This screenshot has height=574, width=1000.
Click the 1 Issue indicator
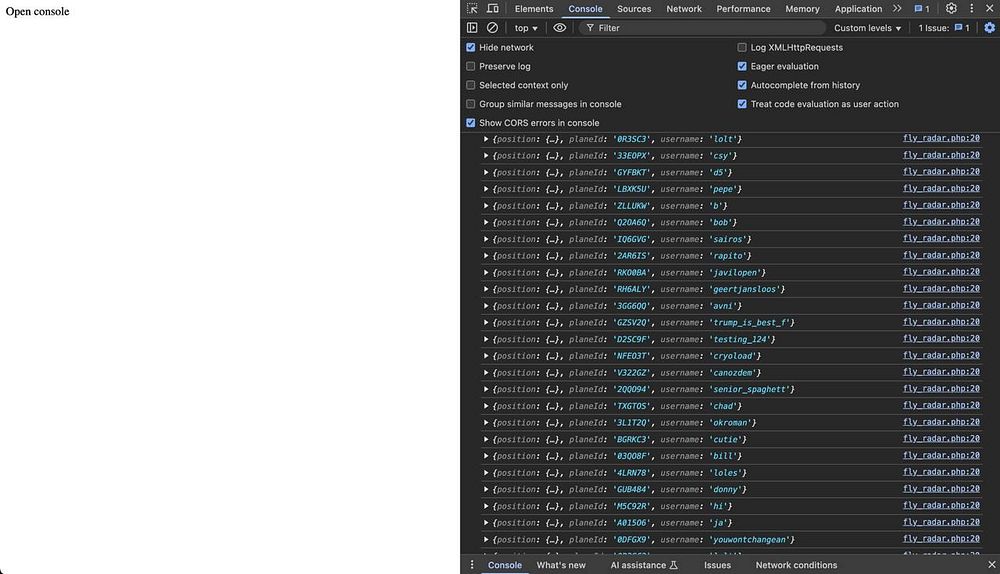[x=944, y=28]
